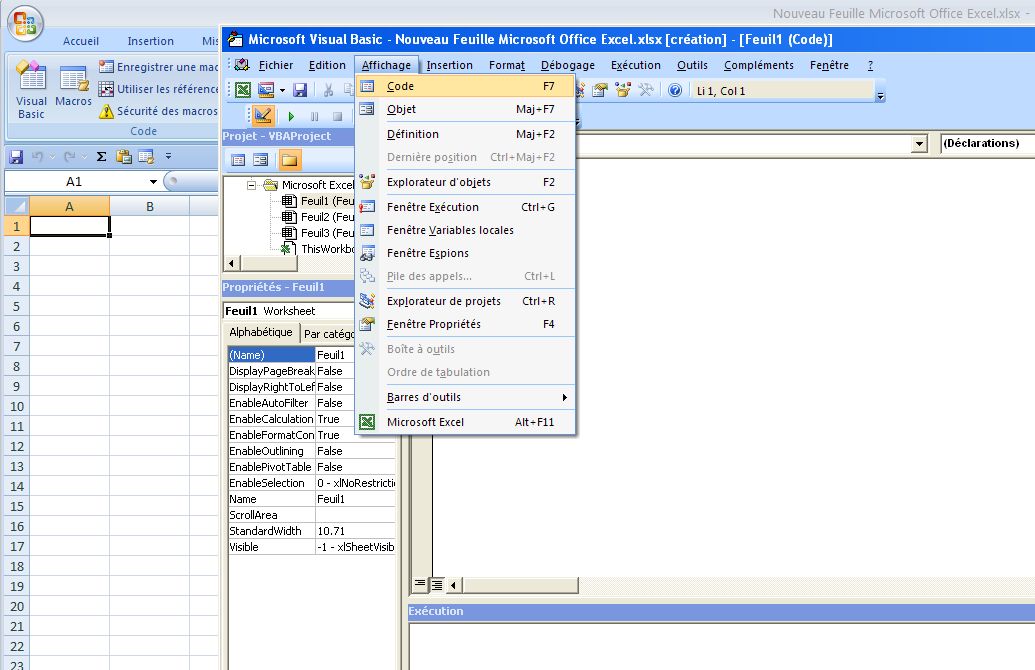Image resolution: width=1035 pixels, height=670 pixels.
Task: Click the Enregistrer une macro icon
Action: click(x=106, y=67)
